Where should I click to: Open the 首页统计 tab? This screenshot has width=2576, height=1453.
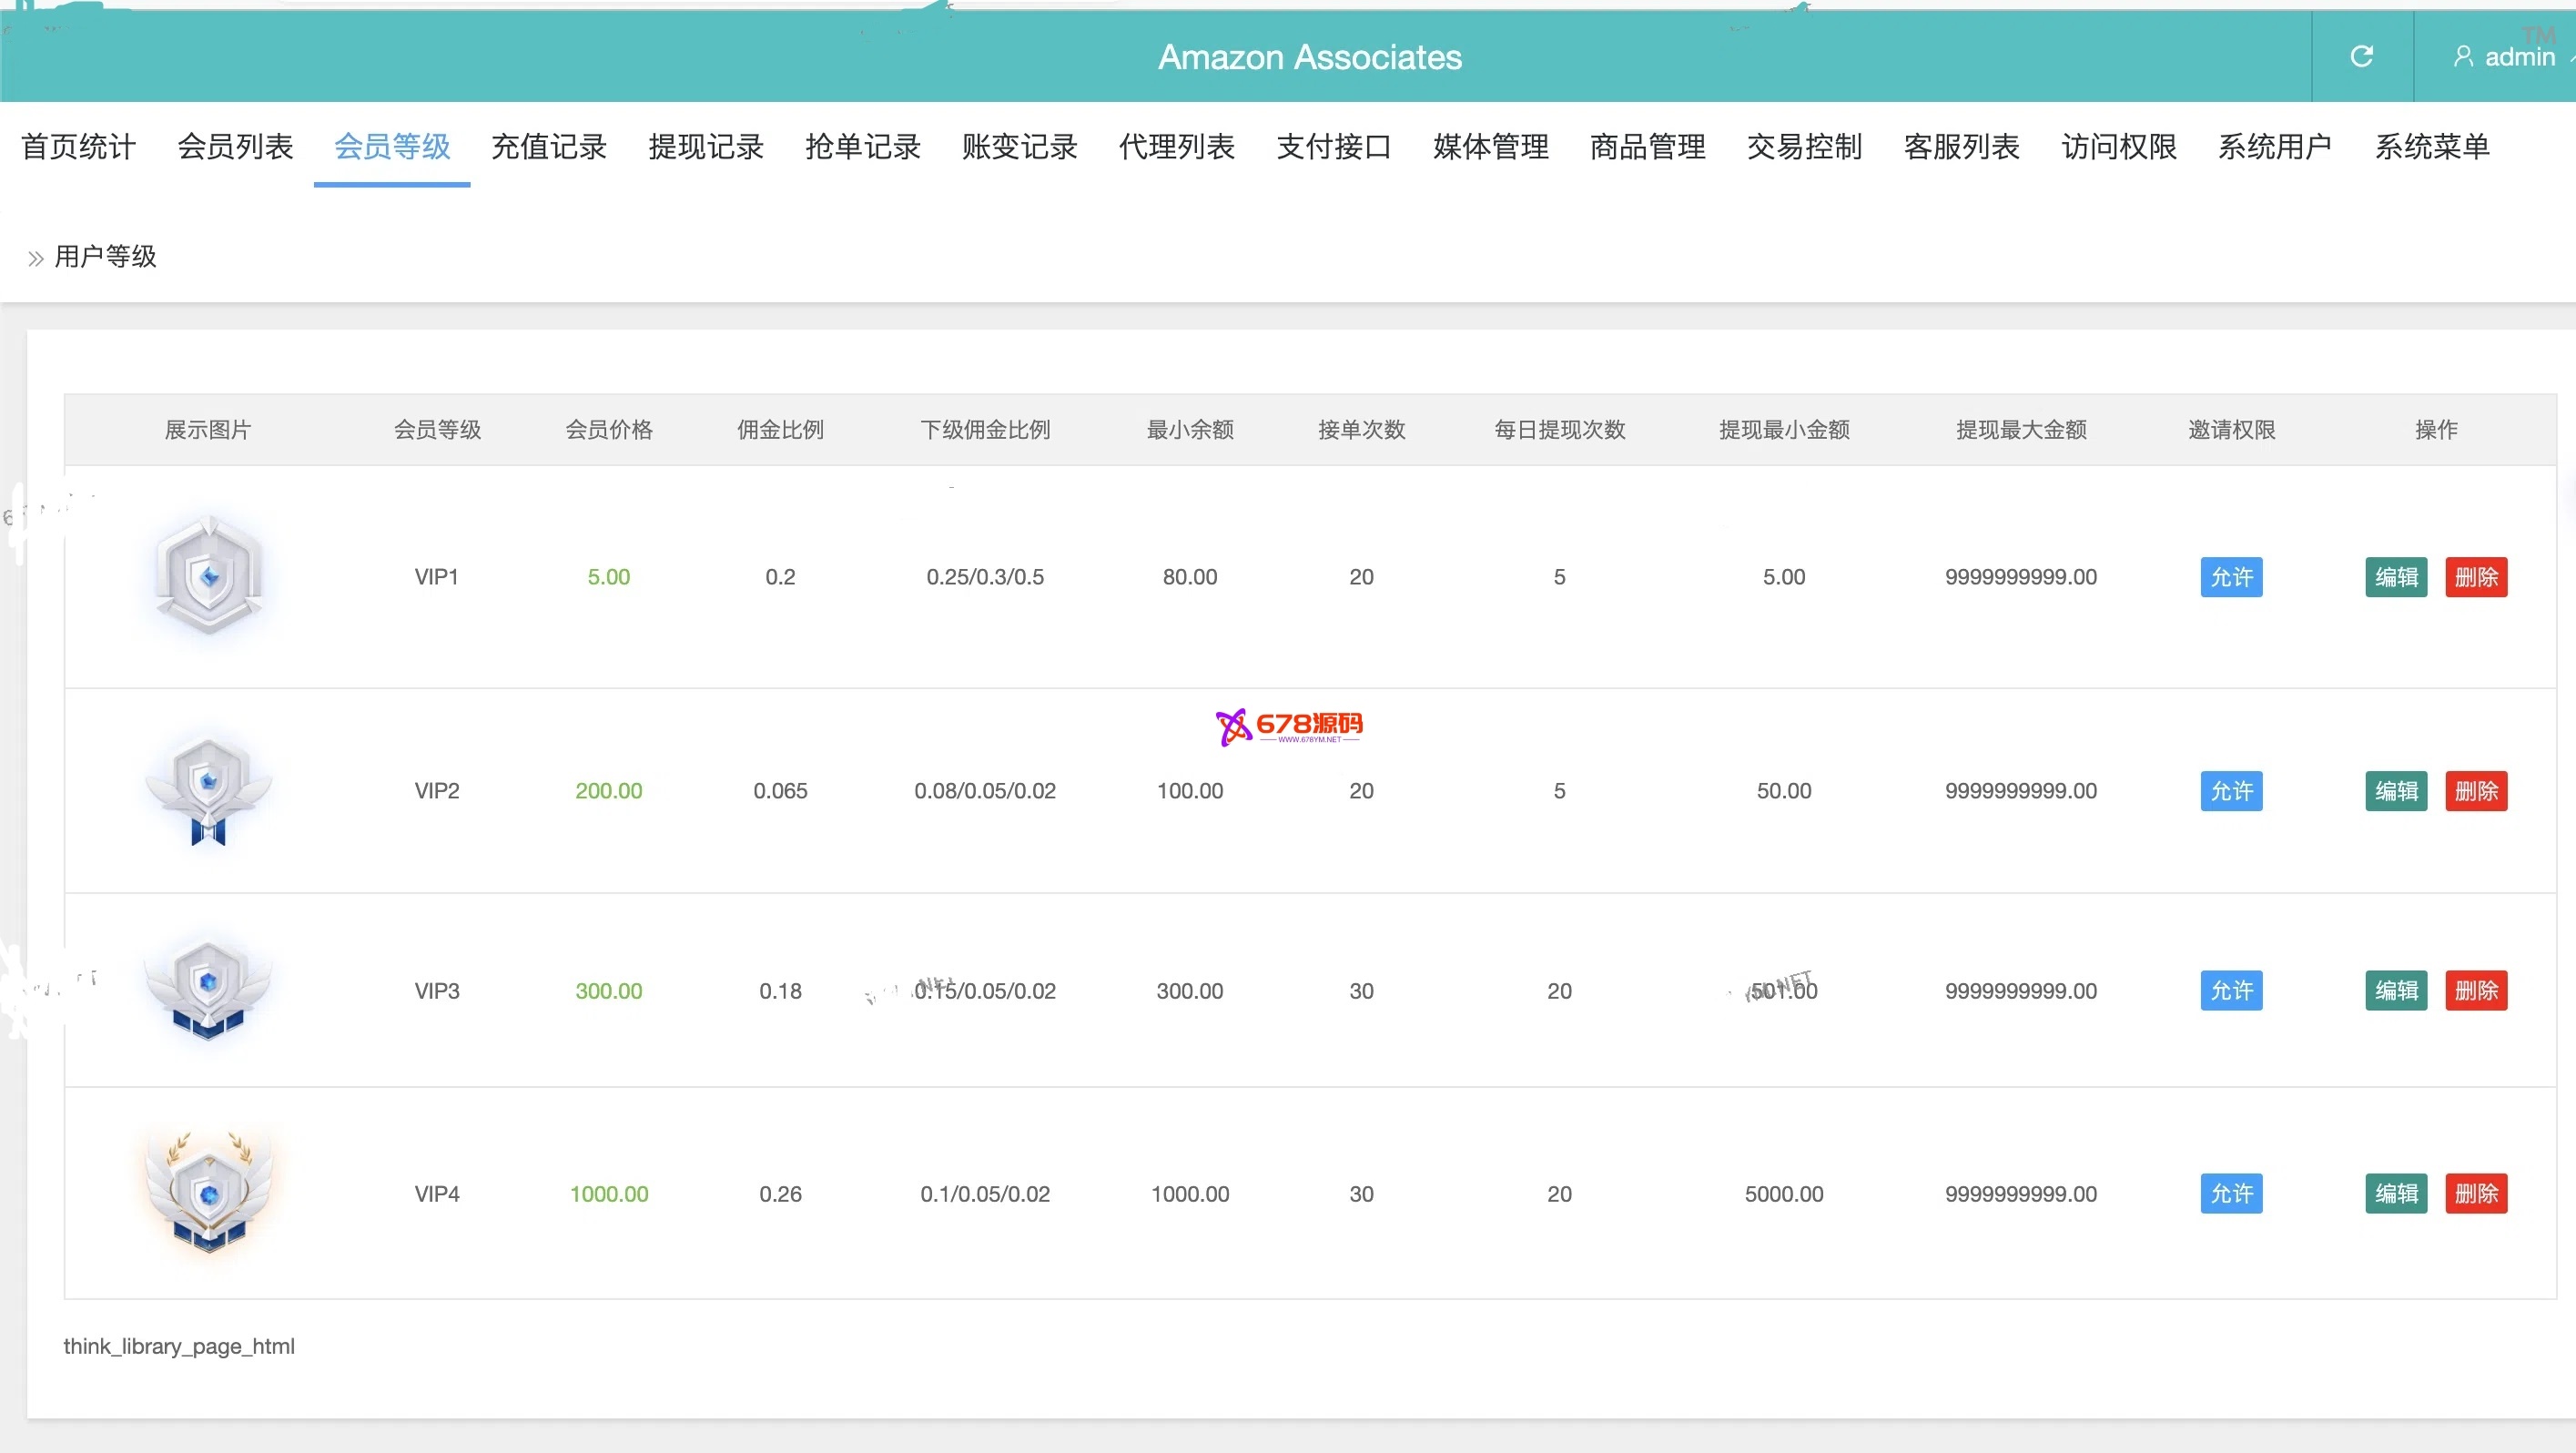(78, 147)
